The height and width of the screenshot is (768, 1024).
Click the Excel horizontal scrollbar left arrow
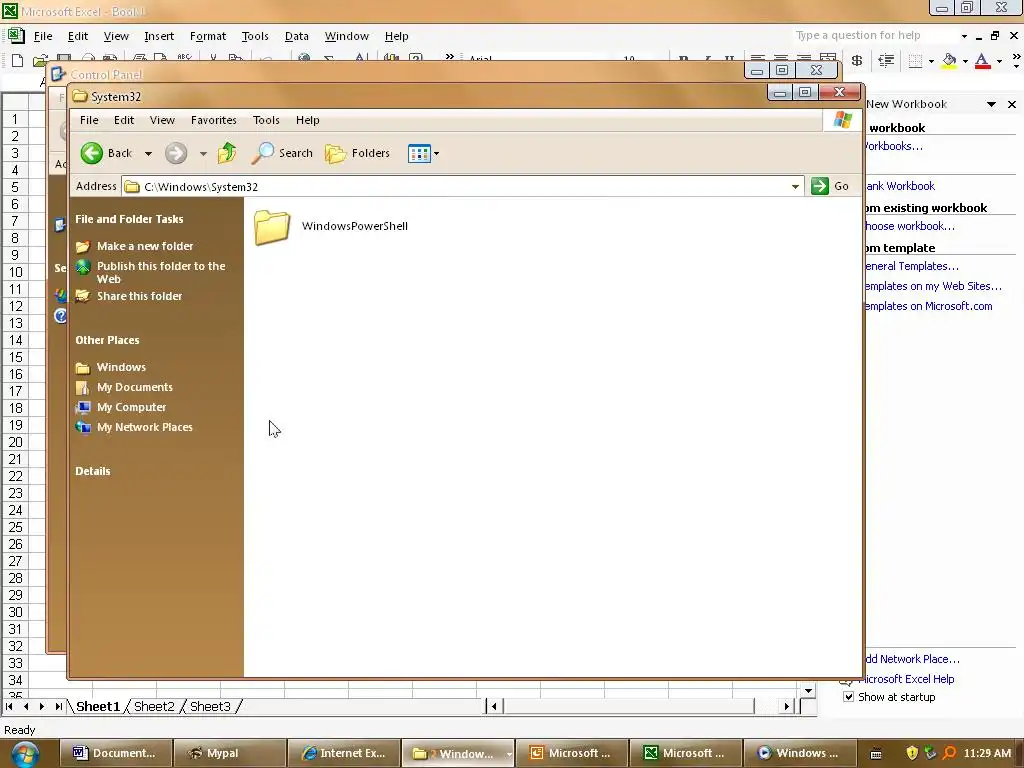click(x=494, y=706)
